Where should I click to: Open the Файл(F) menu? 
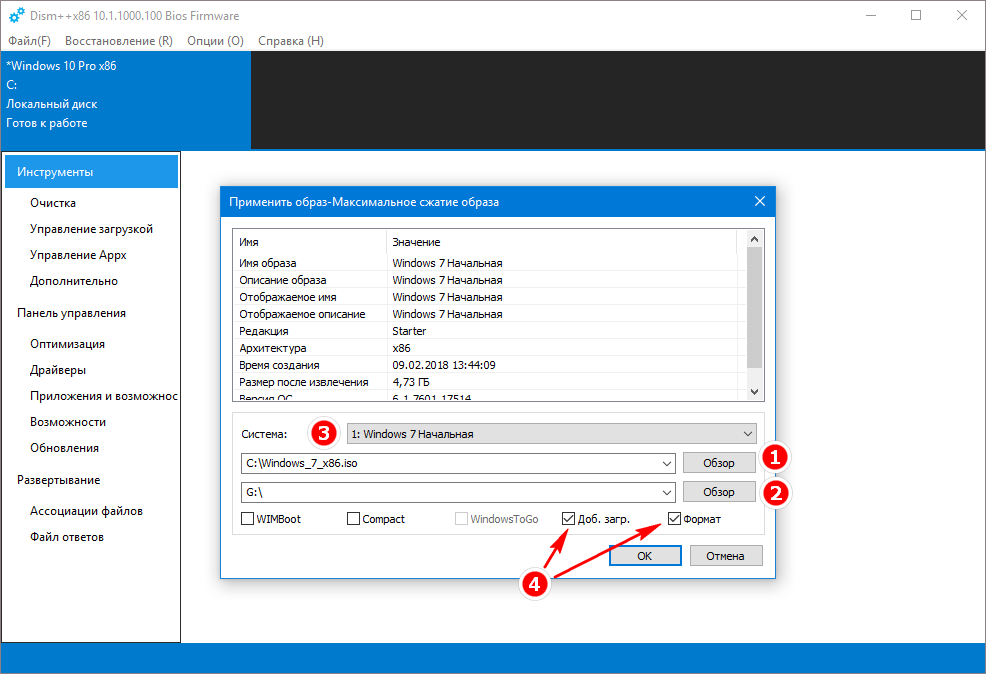(x=29, y=41)
